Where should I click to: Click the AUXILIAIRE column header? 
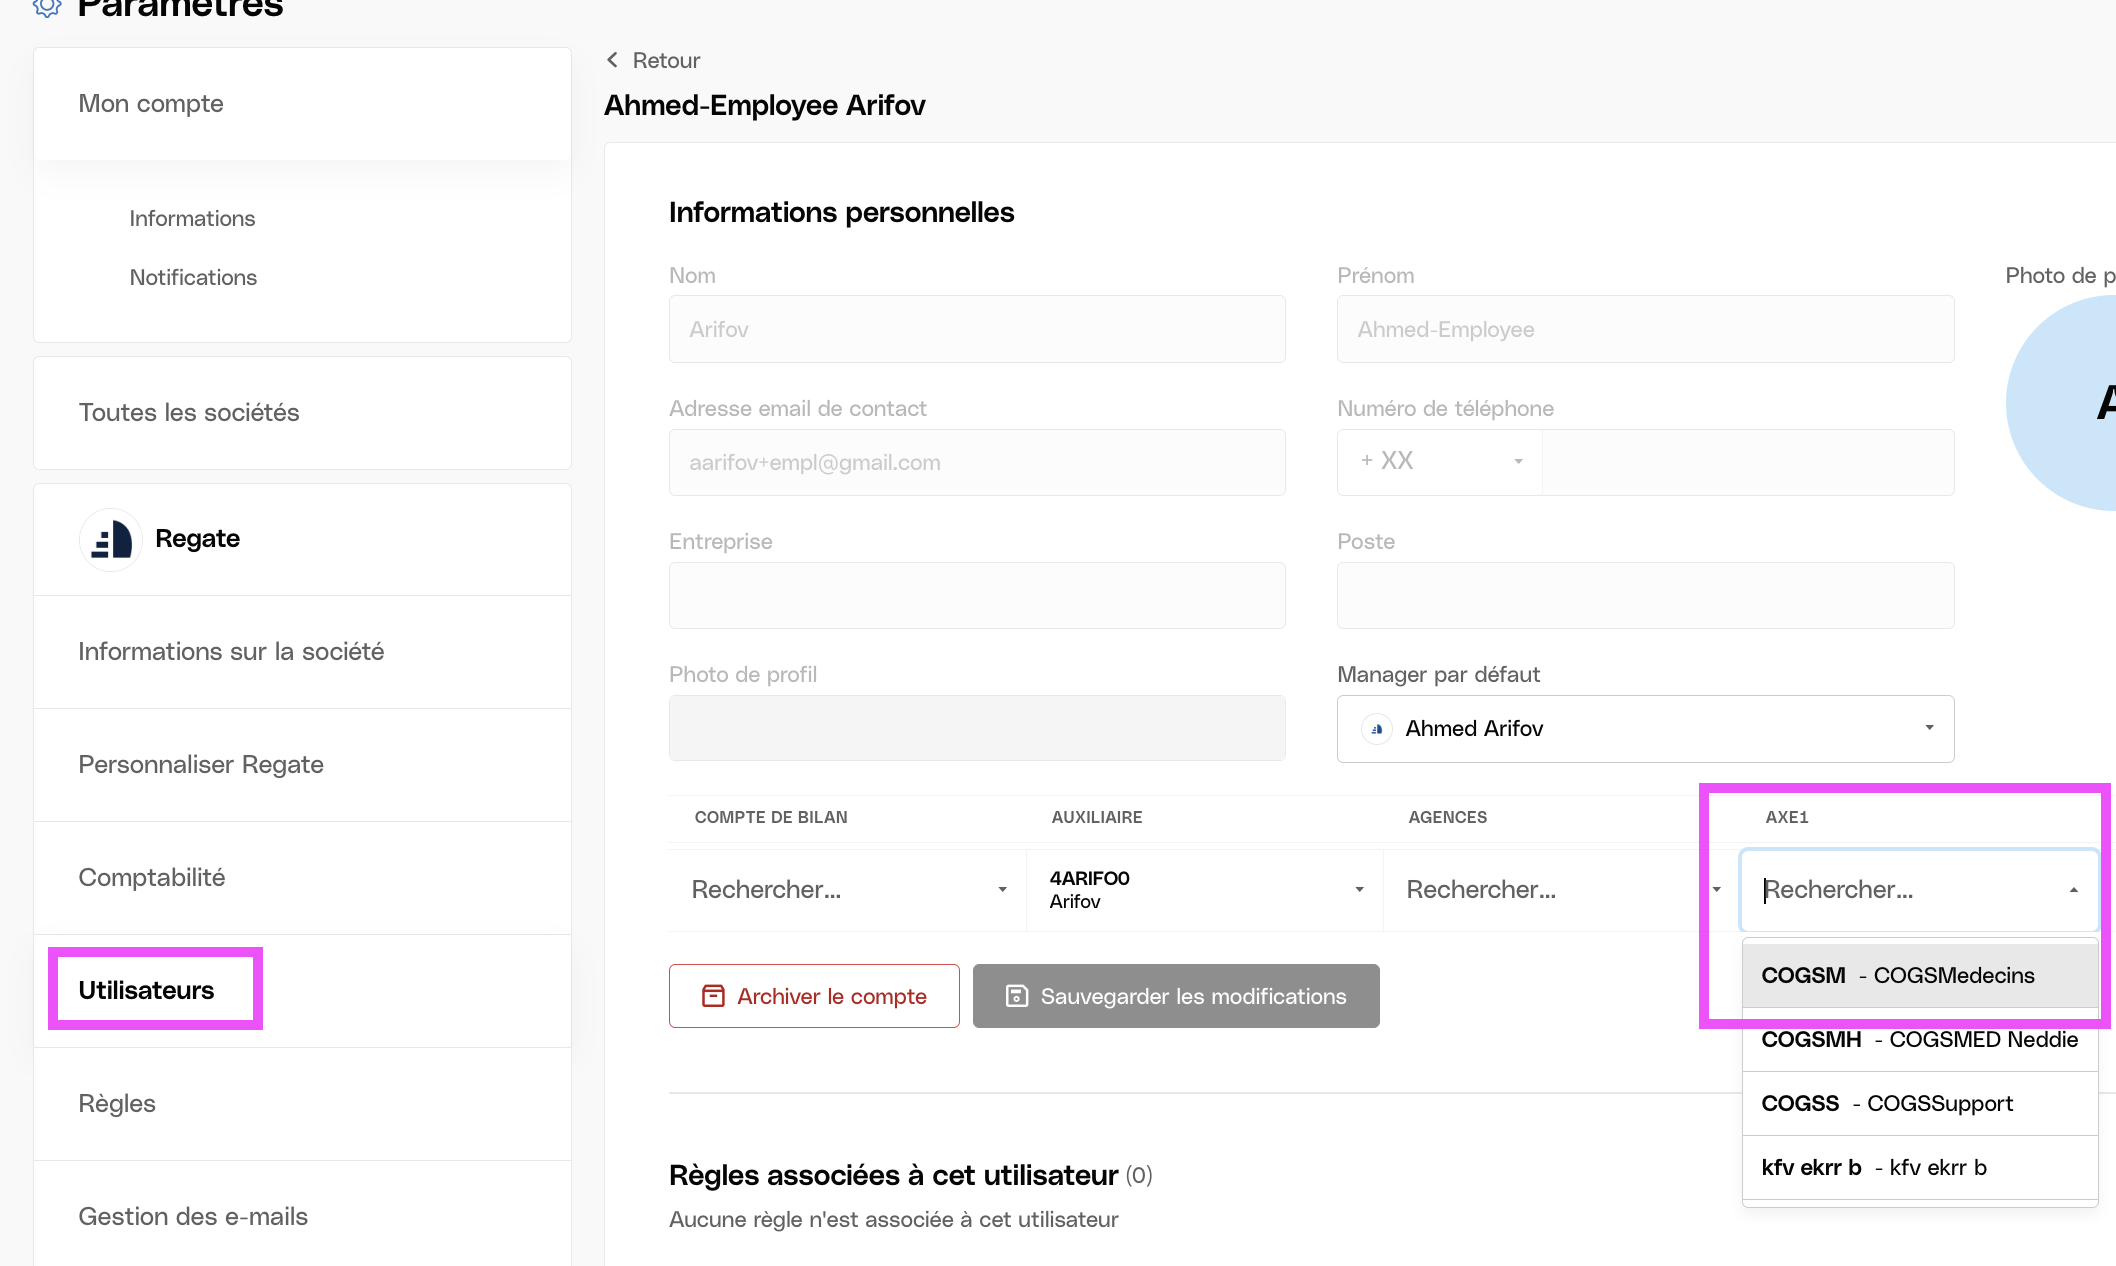[1097, 818]
